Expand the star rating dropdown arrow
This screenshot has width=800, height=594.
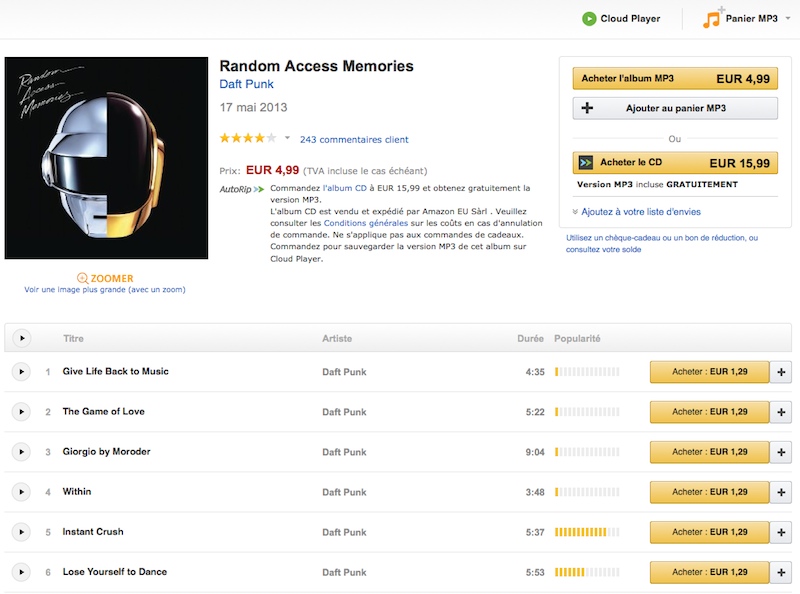287,138
